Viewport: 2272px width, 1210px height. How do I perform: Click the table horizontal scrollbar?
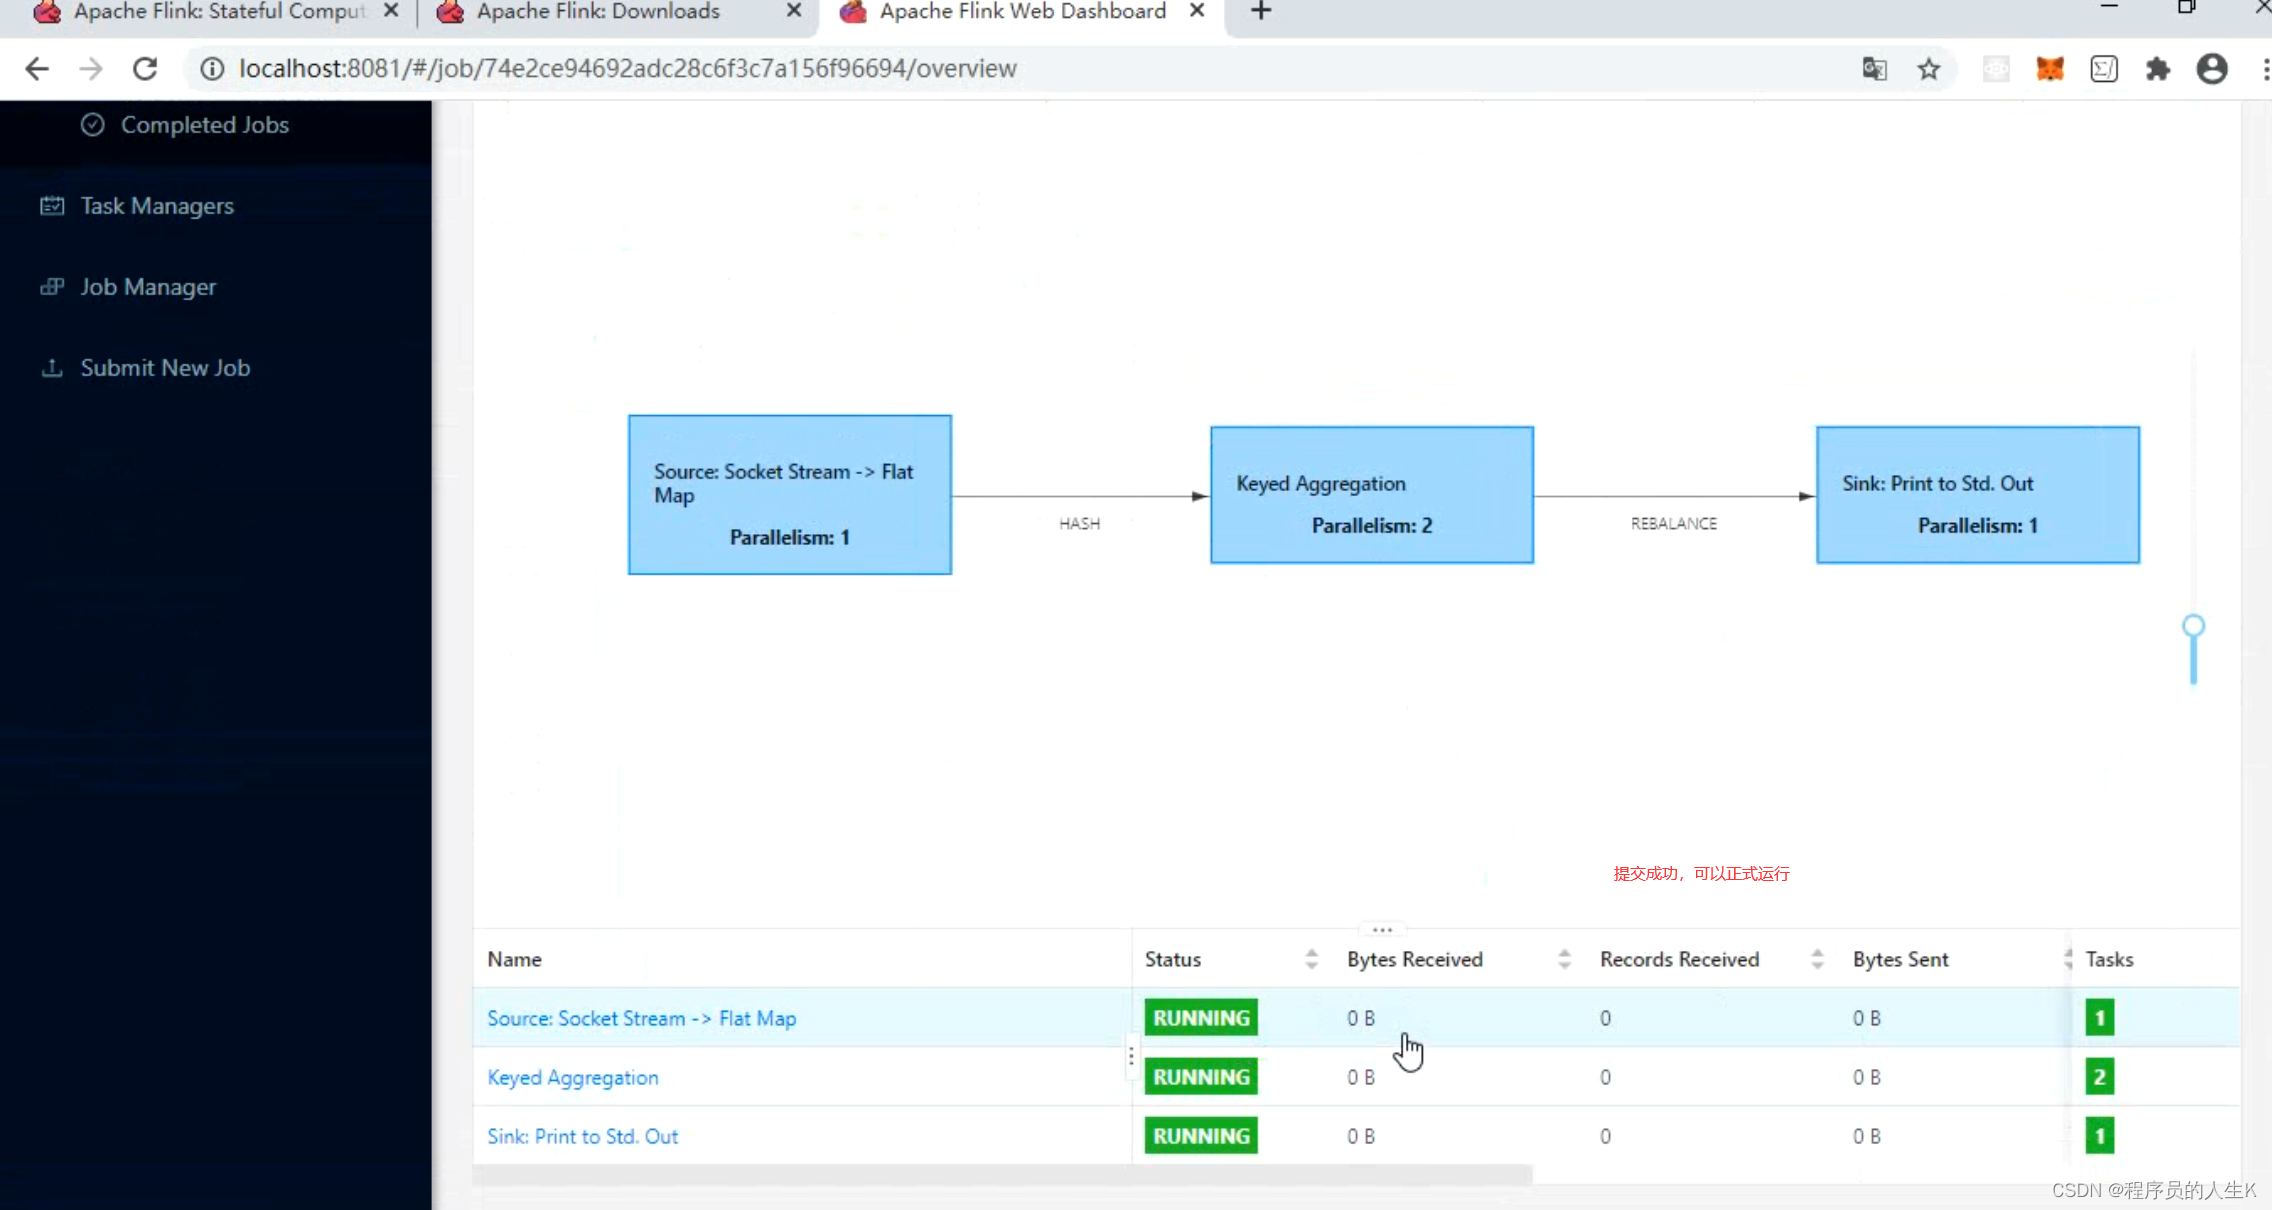[x=1002, y=1175]
